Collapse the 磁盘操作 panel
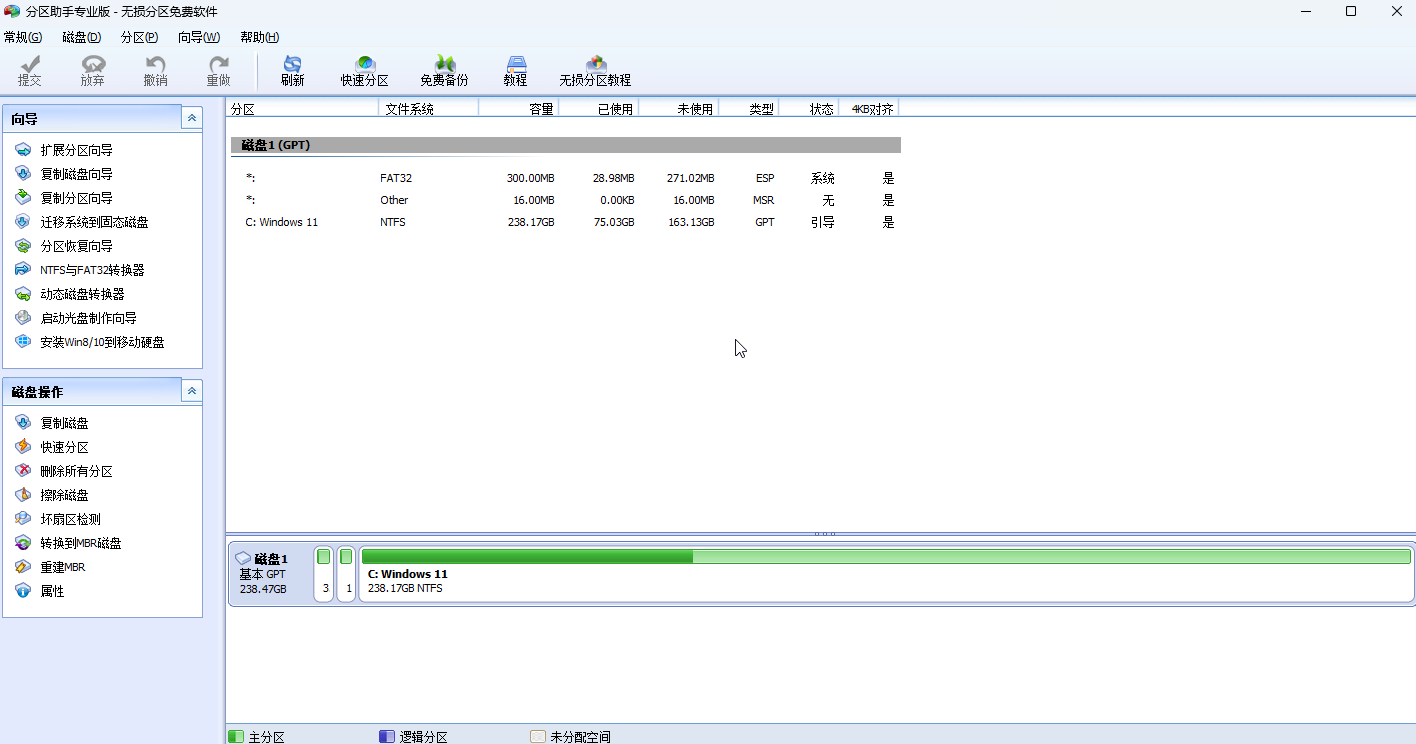 (x=191, y=391)
